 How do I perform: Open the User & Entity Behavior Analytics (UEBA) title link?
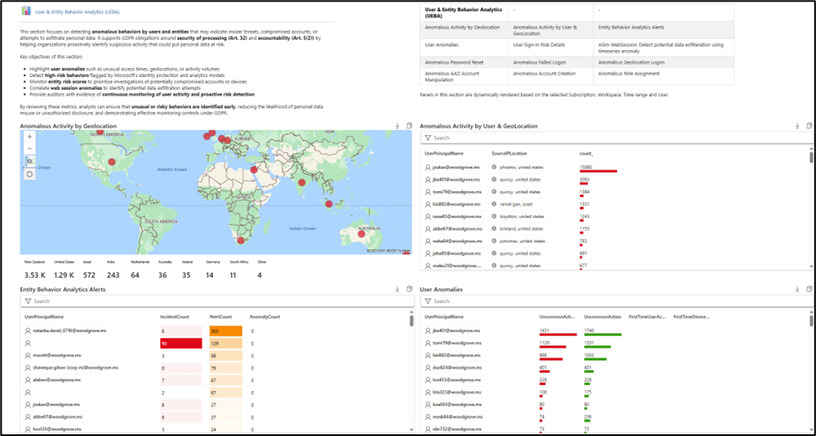tap(76, 11)
